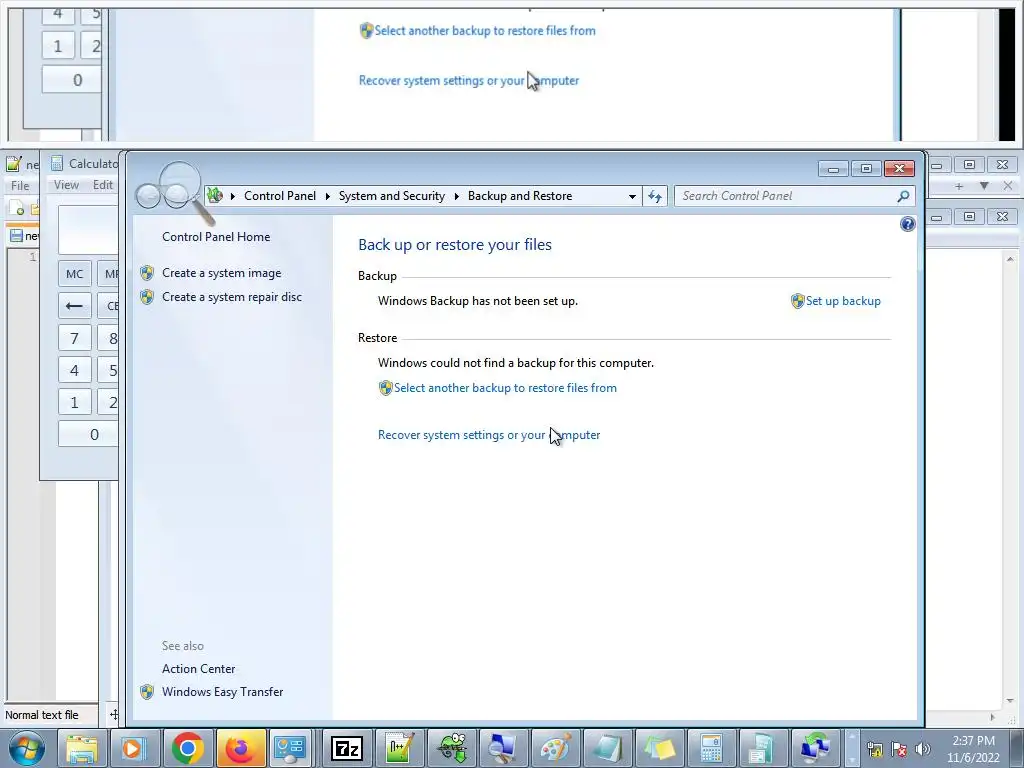Viewport: 1024px width, 768px height.
Task: Open Notepad from the taskbar
Action: (607, 748)
